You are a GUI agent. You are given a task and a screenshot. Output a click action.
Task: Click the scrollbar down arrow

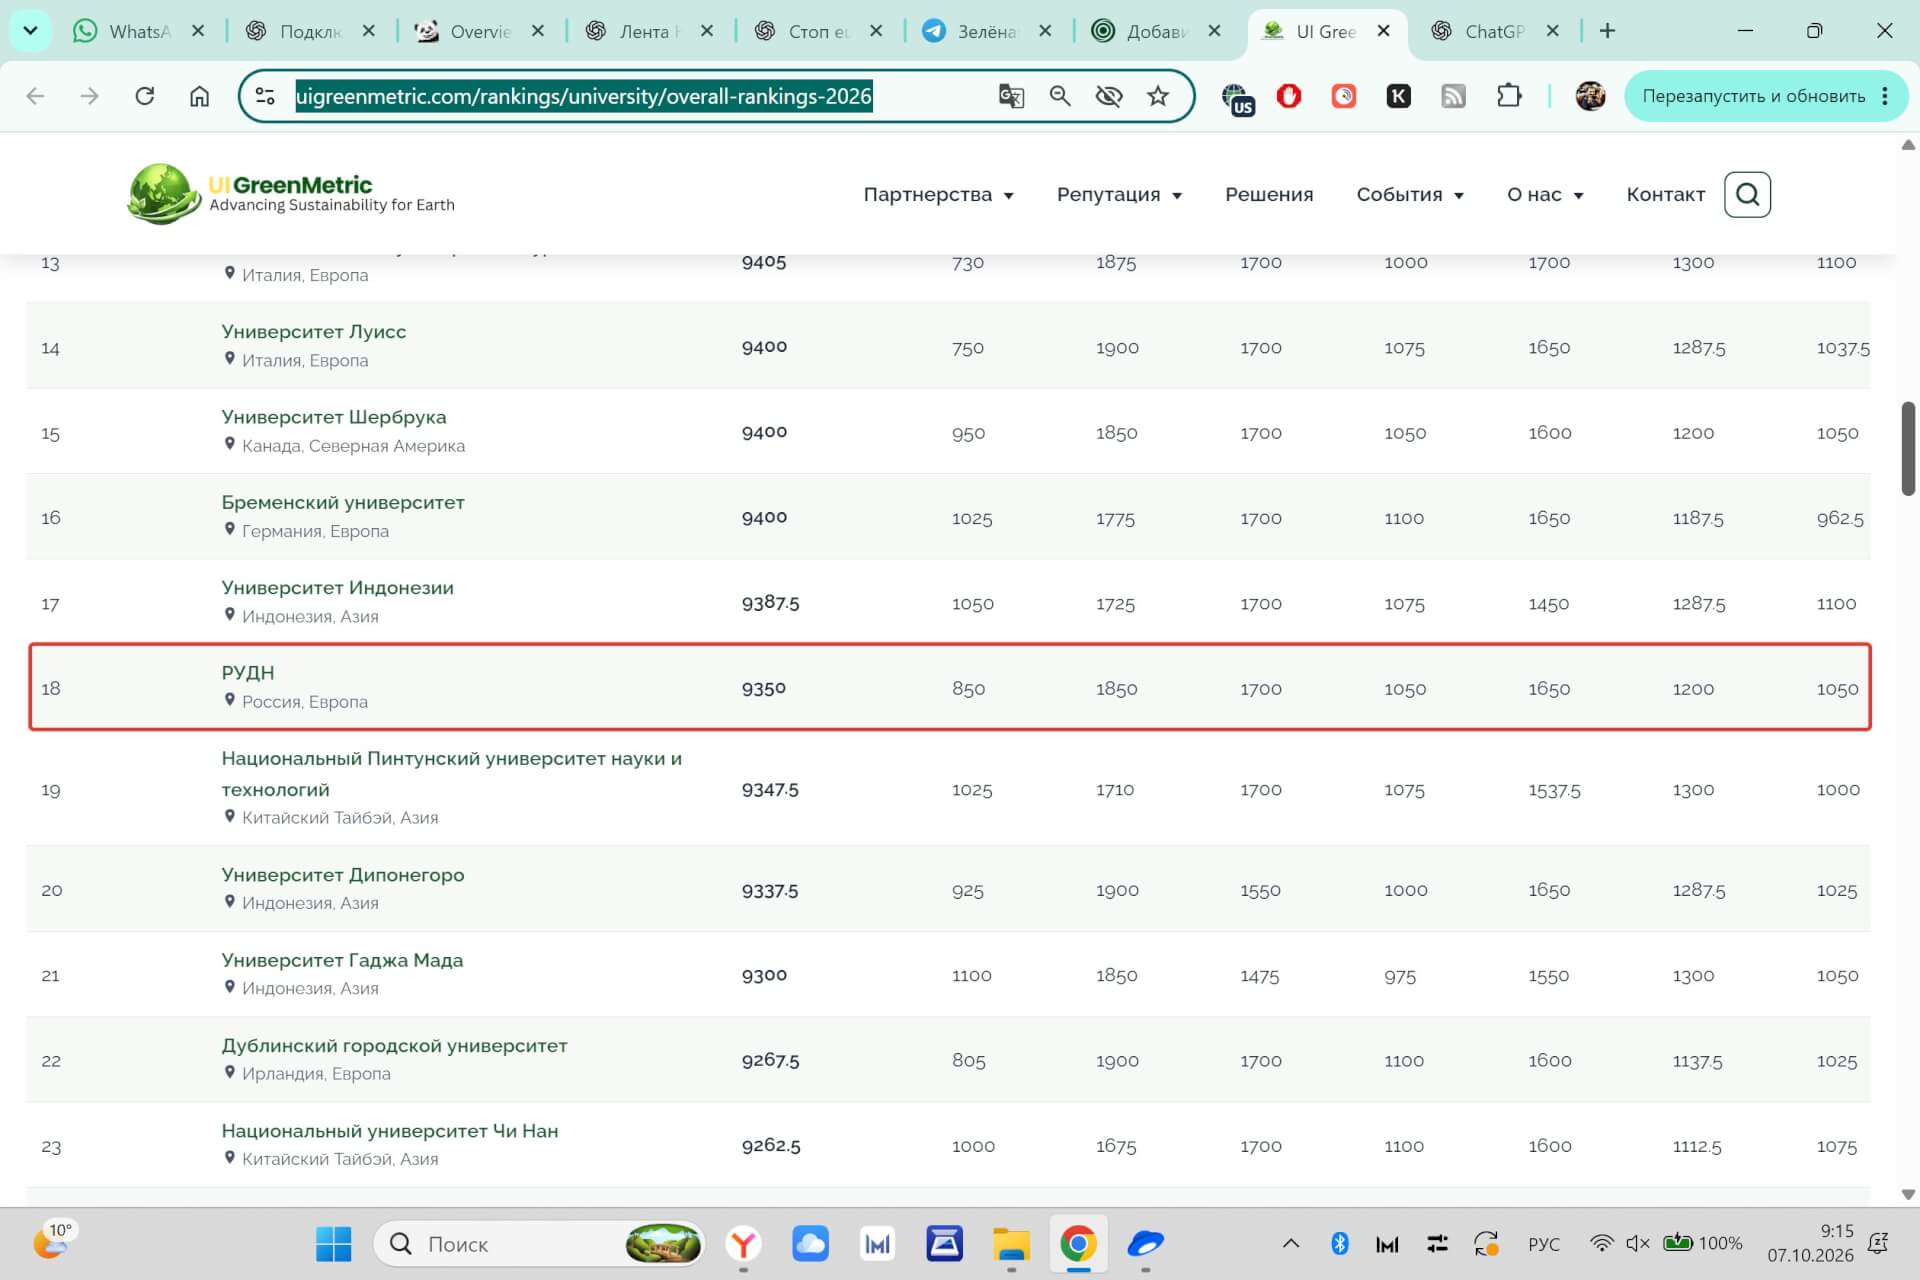tap(1908, 1194)
